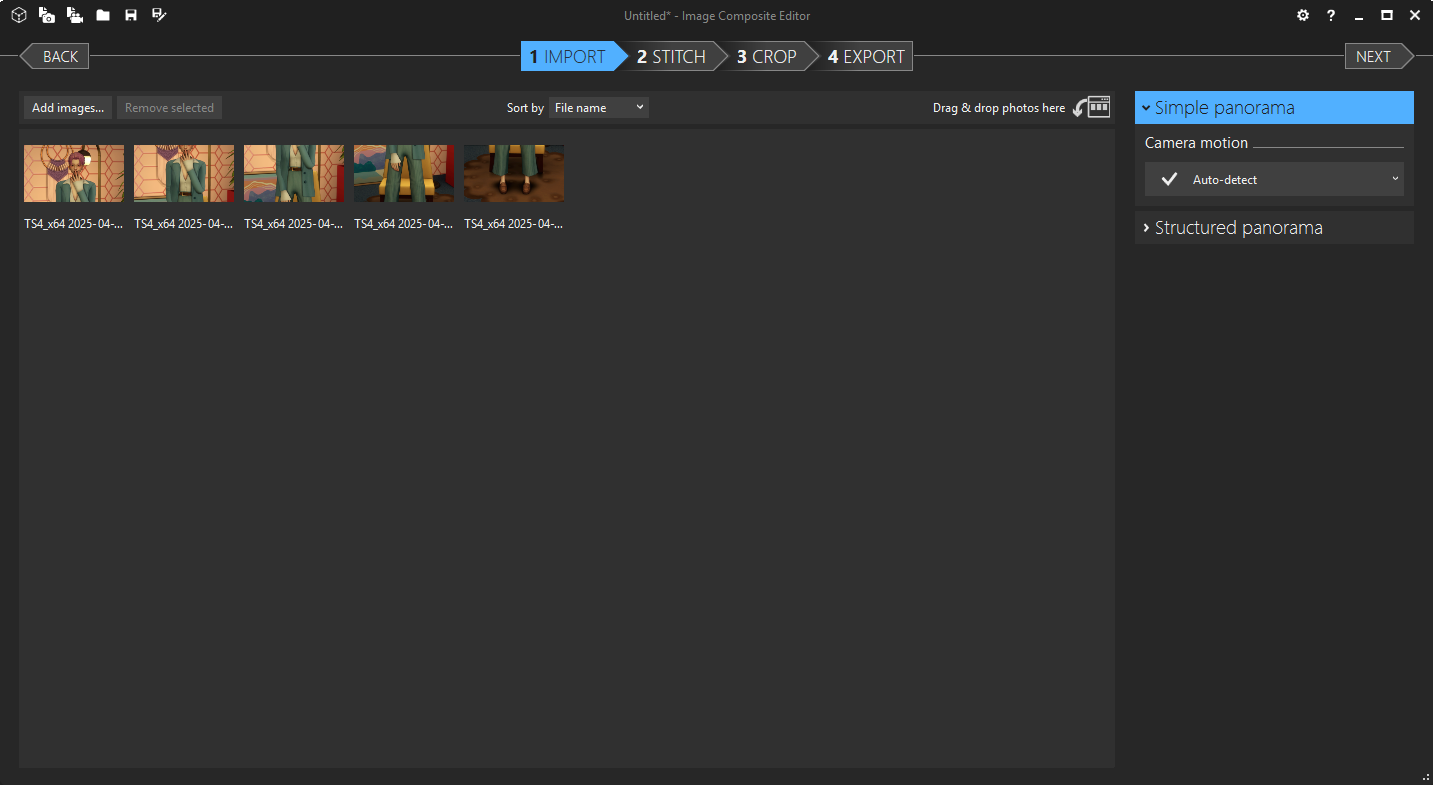
Task: Save the project with the floppy icon
Action: [x=131, y=15]
